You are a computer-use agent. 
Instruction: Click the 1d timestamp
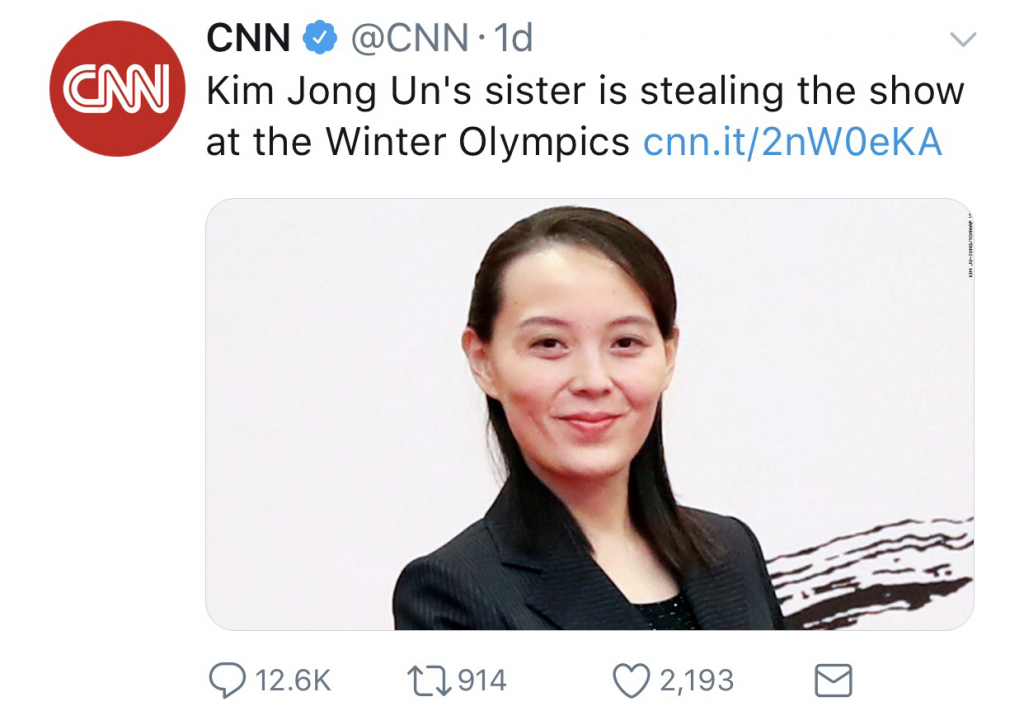click(x=514, y=38)
